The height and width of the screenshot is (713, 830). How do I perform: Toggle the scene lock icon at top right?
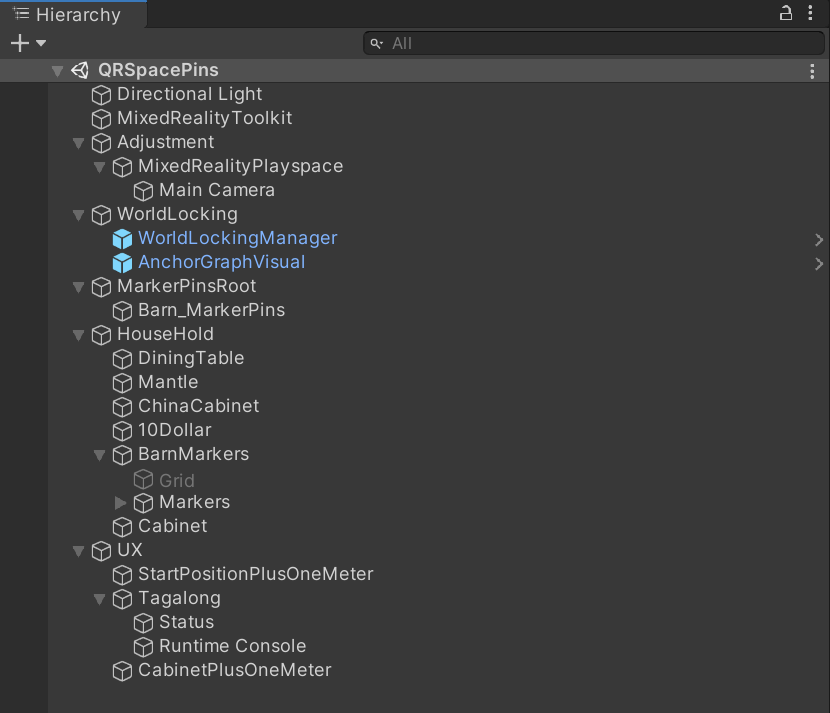click(x=786, y=12)
